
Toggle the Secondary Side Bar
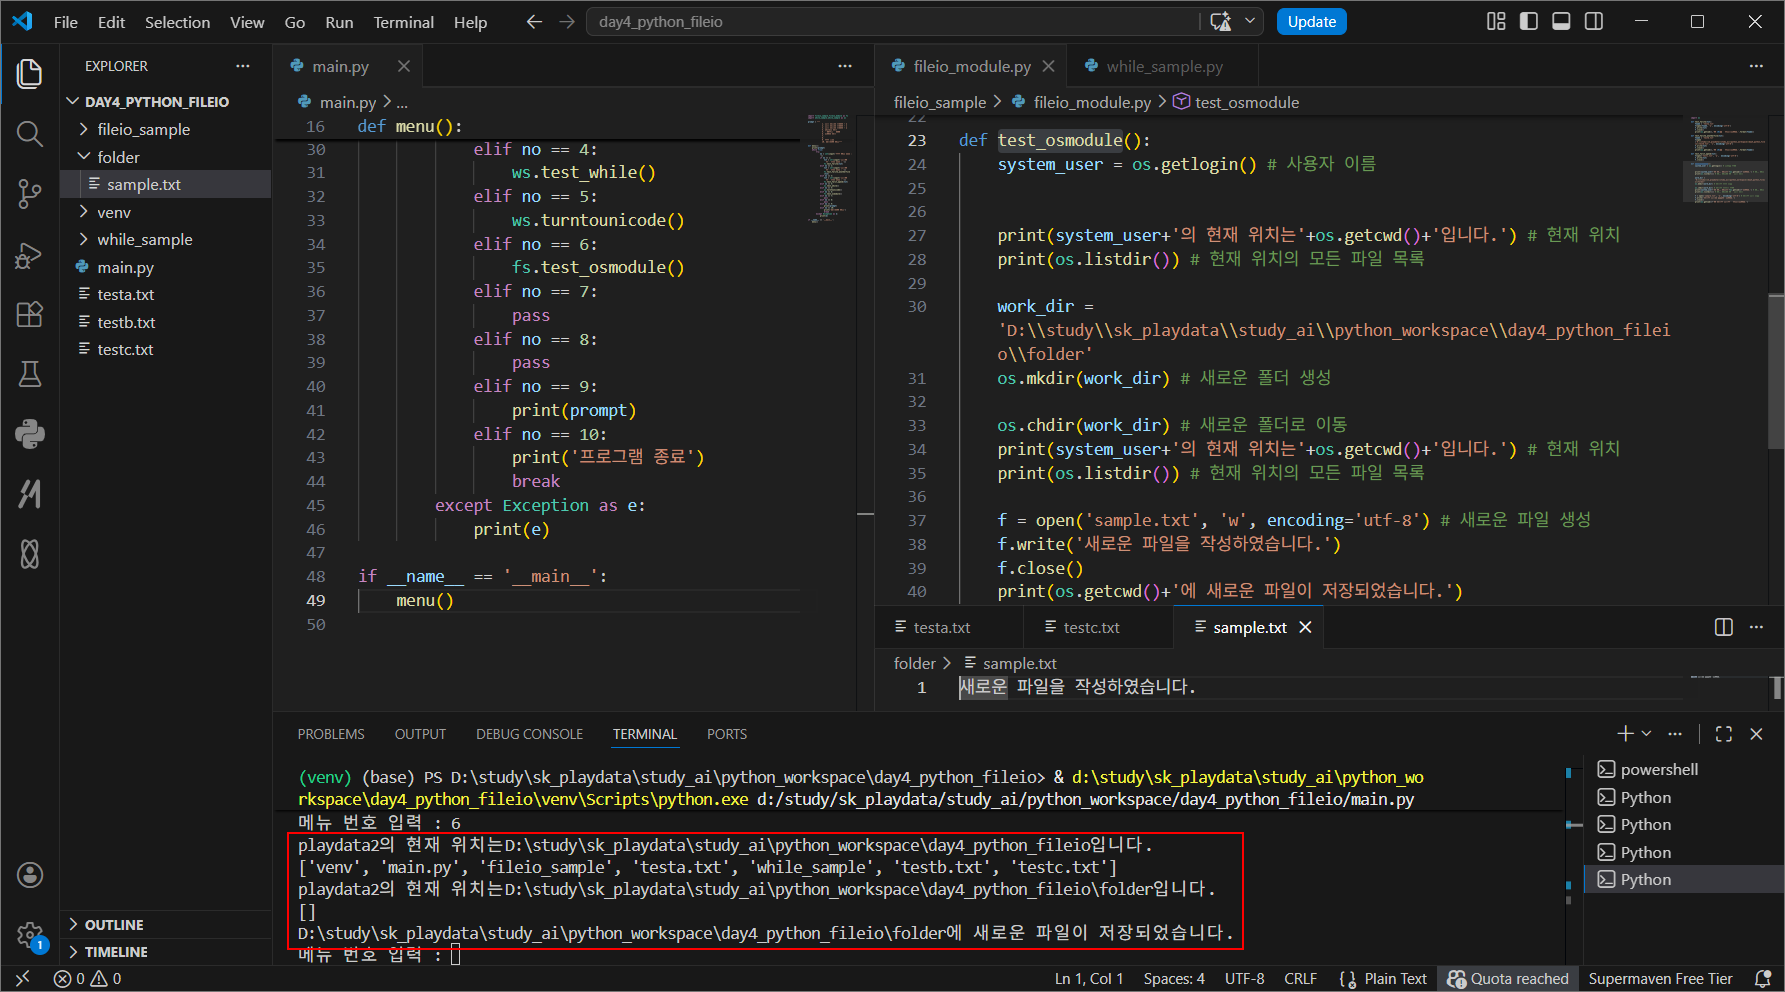(x=1594, y=22)
